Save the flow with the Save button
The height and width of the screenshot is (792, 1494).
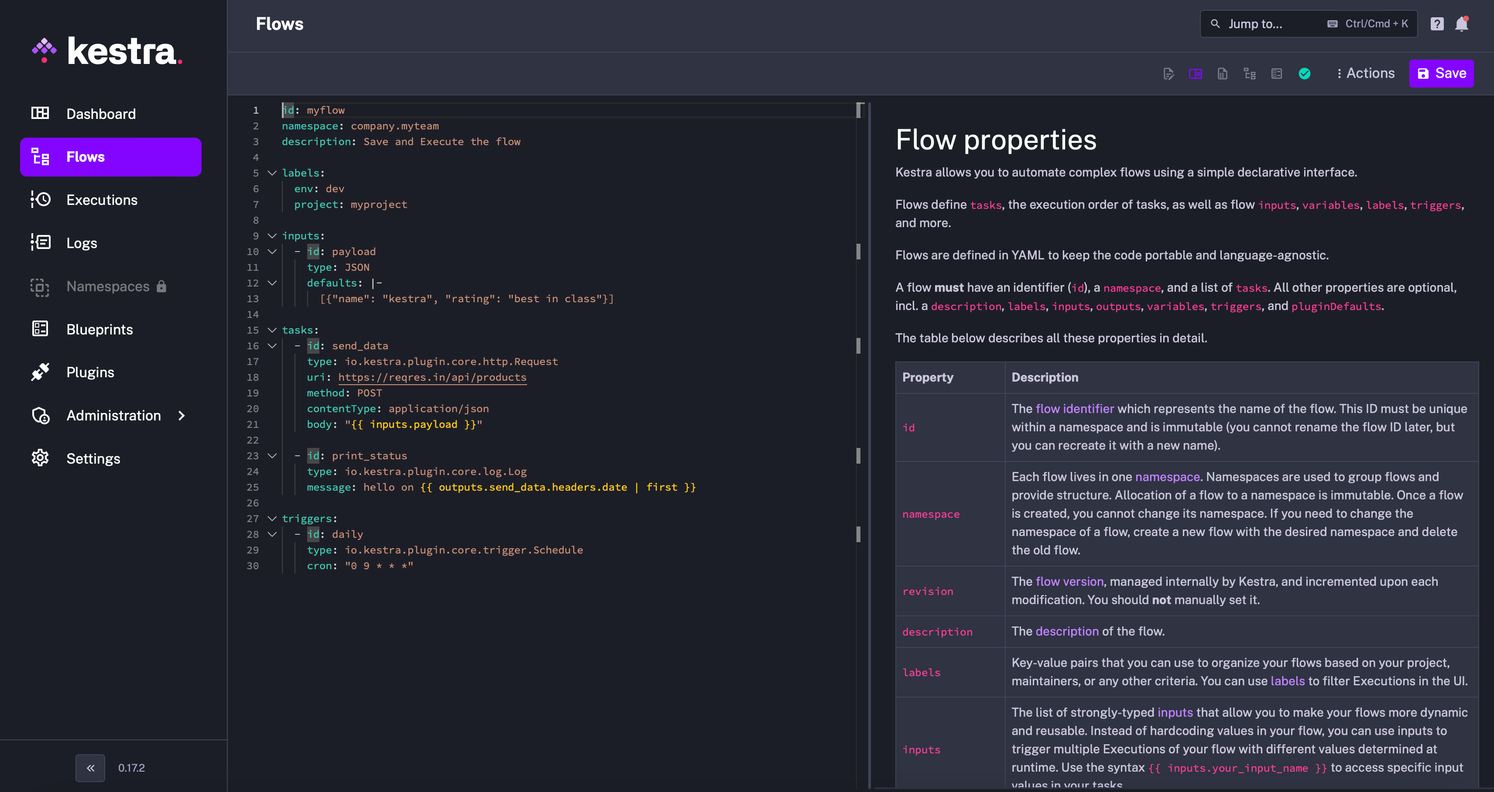coord(1441,73)
